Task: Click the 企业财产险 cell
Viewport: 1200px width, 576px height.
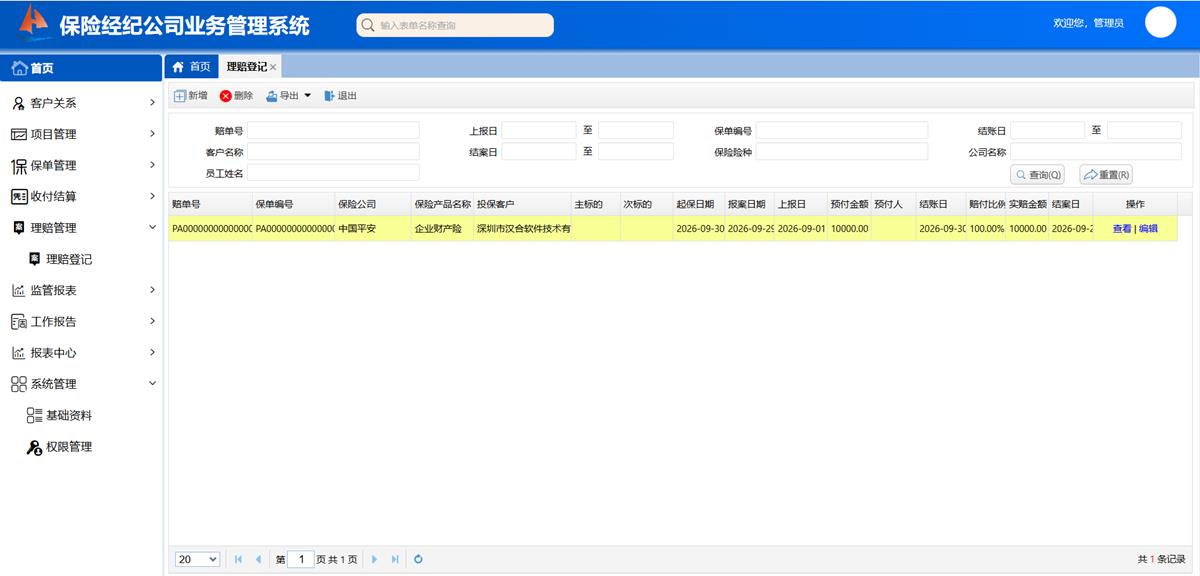Action: (x=442, y=229)
